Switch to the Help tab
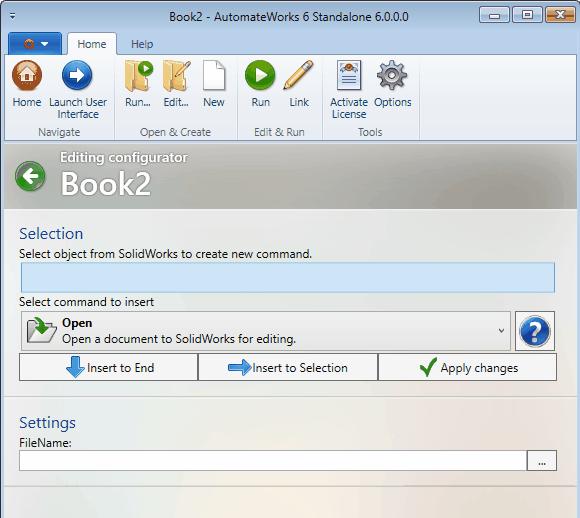 click(142, 44)
